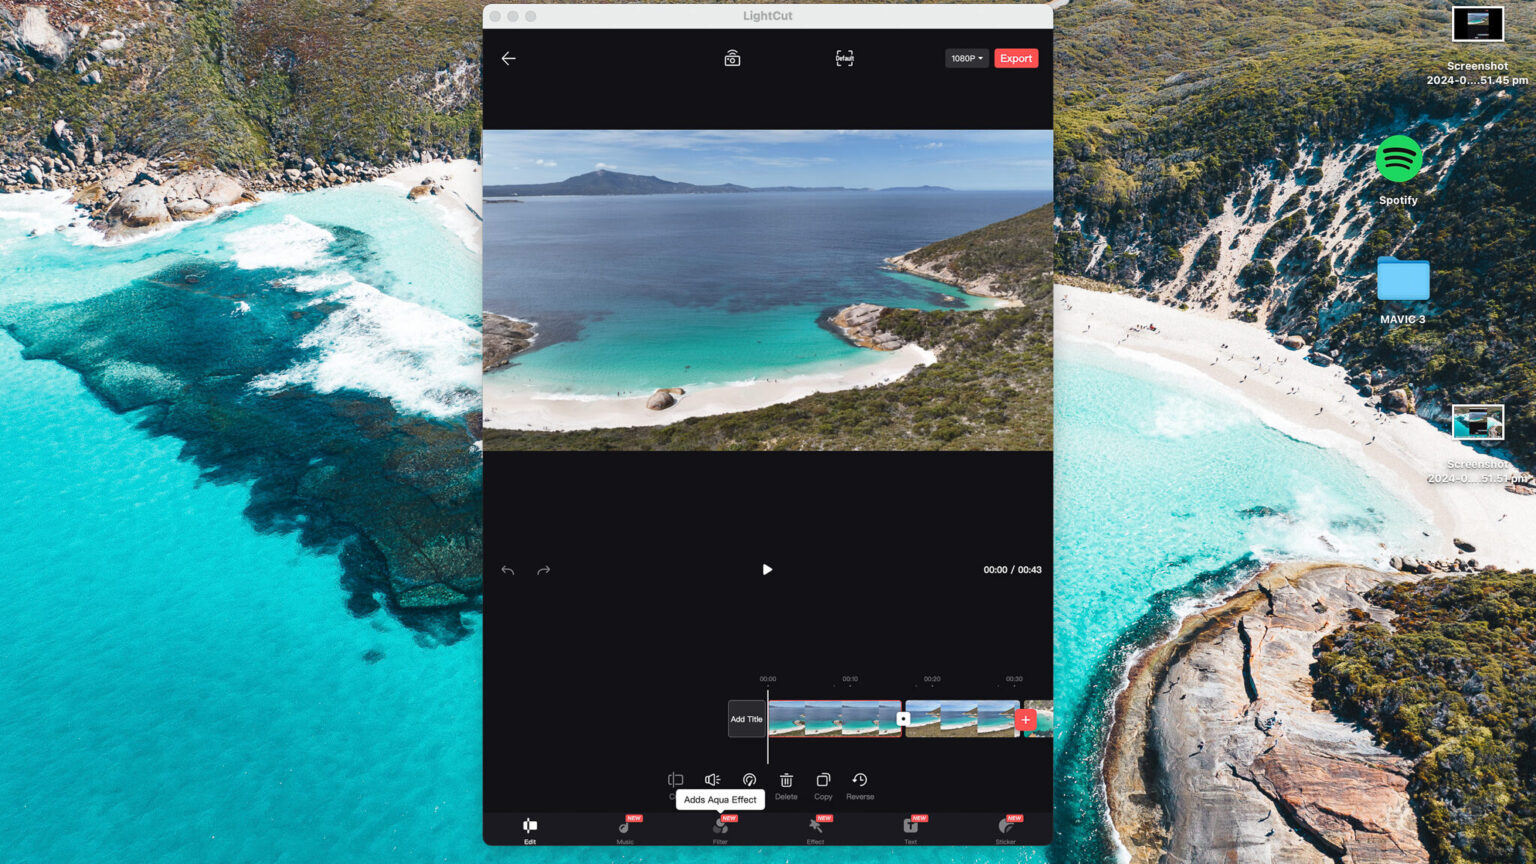Screen dimensions: 1536x864
Task: Switch to the Music tab
Action: pos(624,828)
